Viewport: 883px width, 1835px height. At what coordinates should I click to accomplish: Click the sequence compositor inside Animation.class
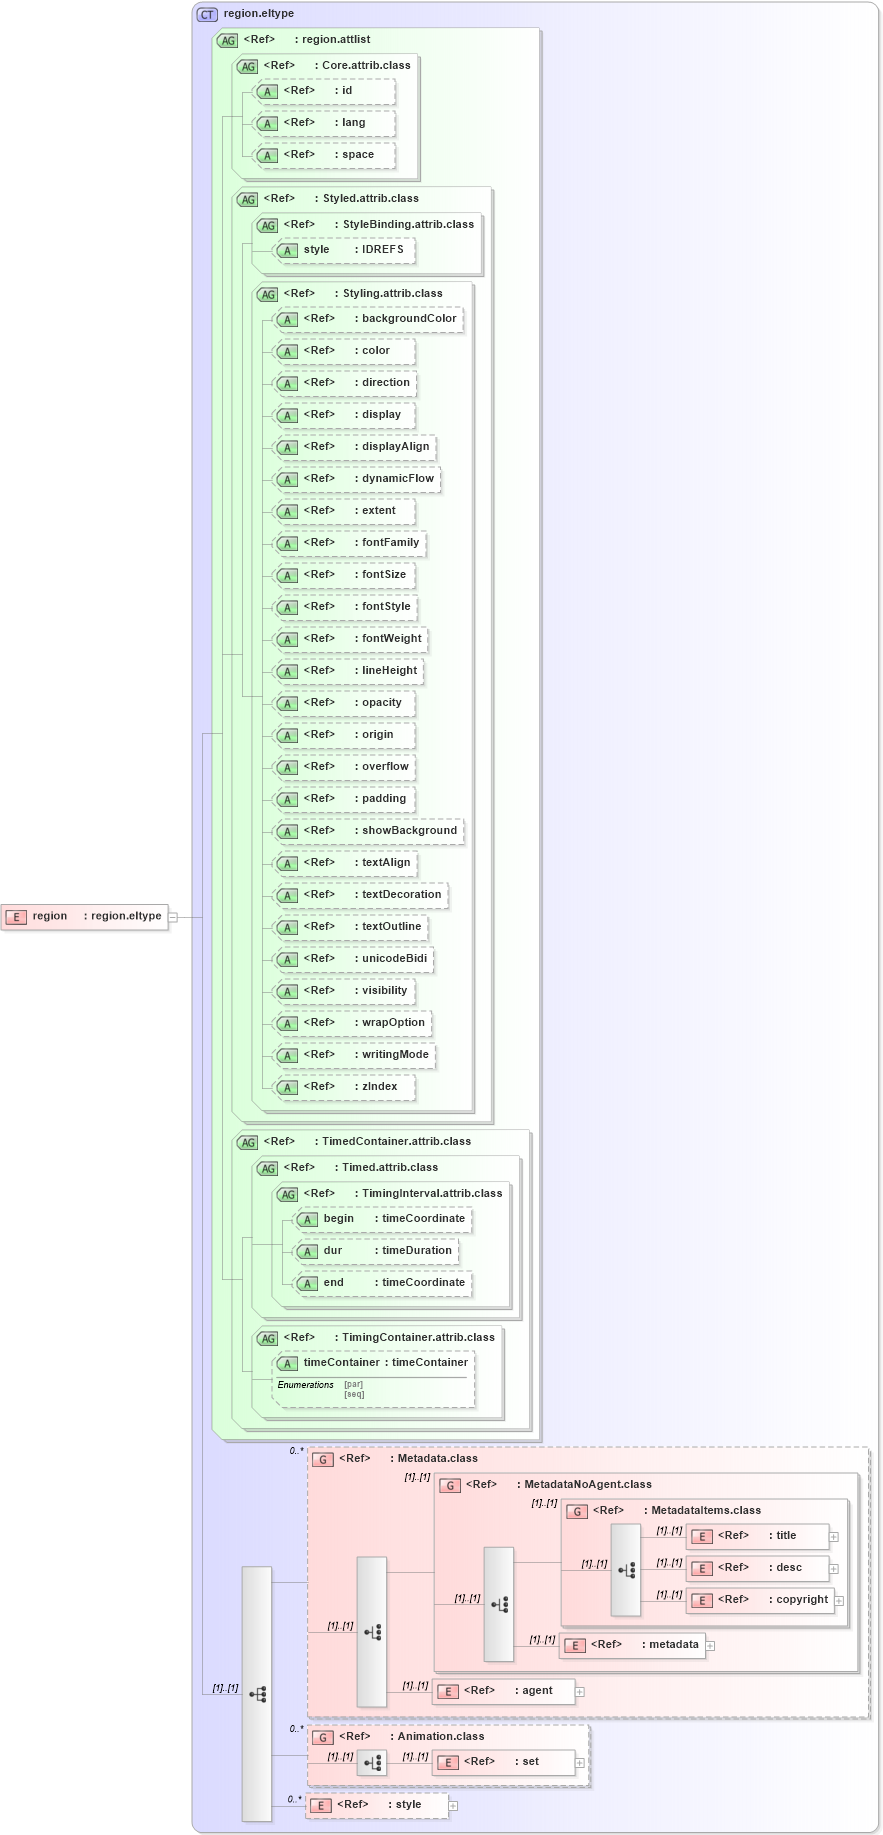tap(372, 1763)
